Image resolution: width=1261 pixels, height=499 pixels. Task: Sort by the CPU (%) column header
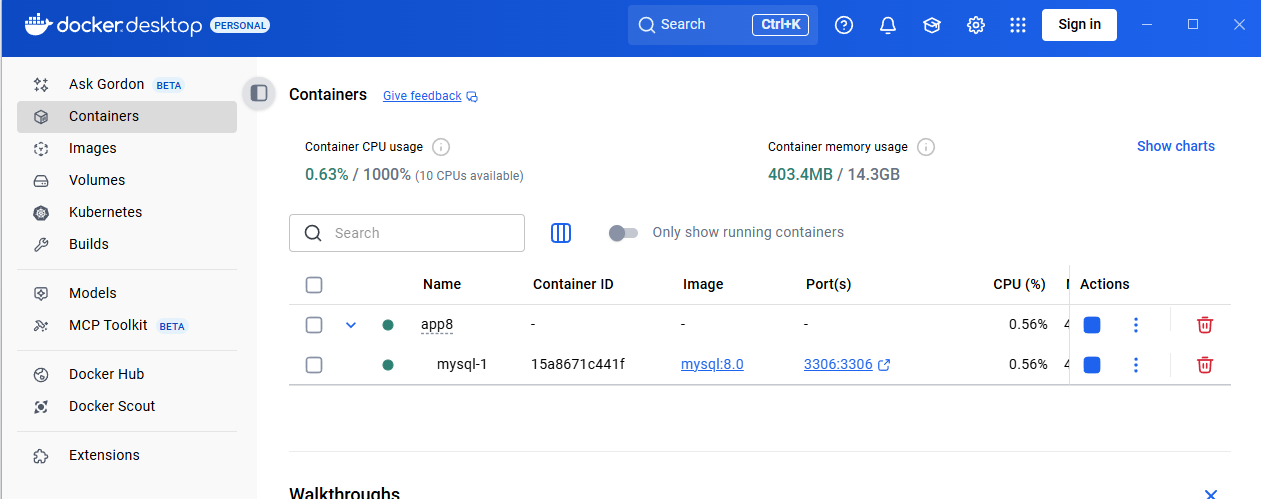[1019, 284]
